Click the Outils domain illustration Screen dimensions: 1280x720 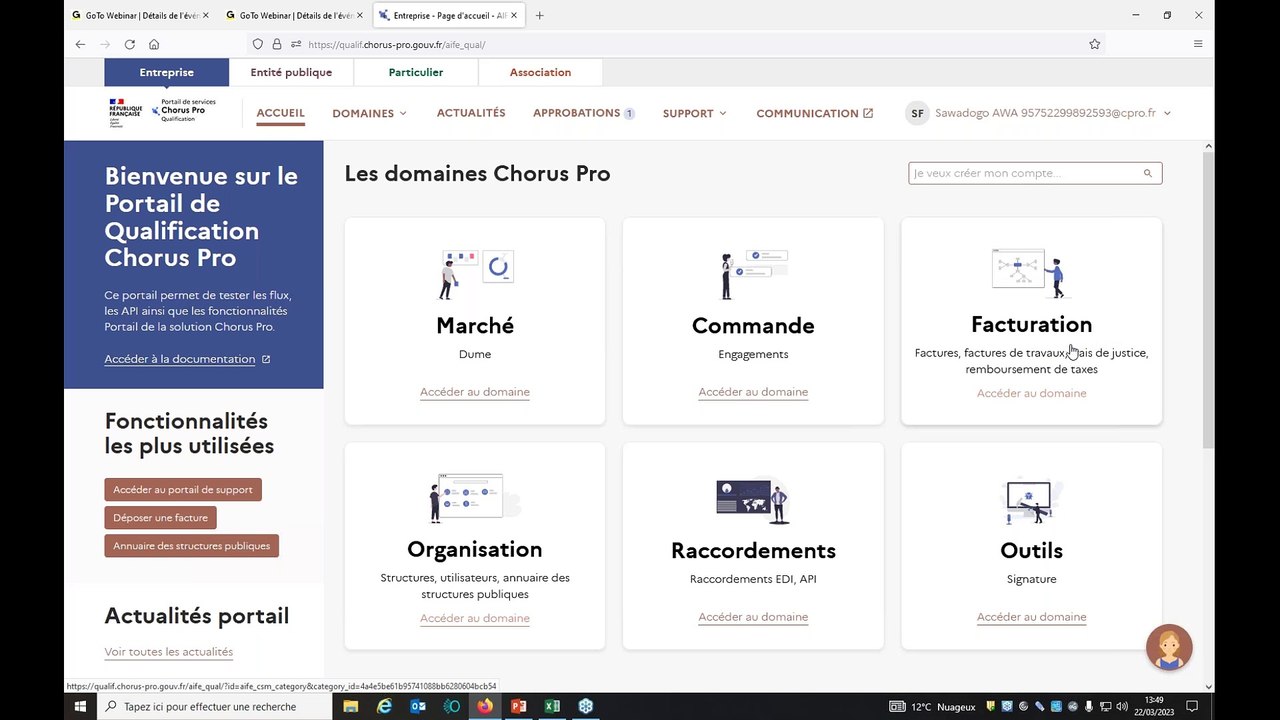[x=1031, y=500]
